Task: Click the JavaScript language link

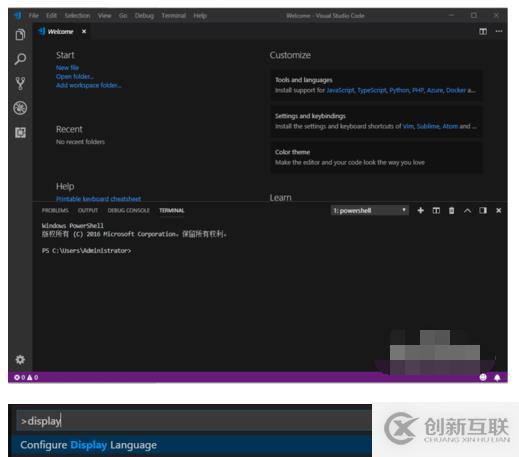Action: tap(340, 90)
